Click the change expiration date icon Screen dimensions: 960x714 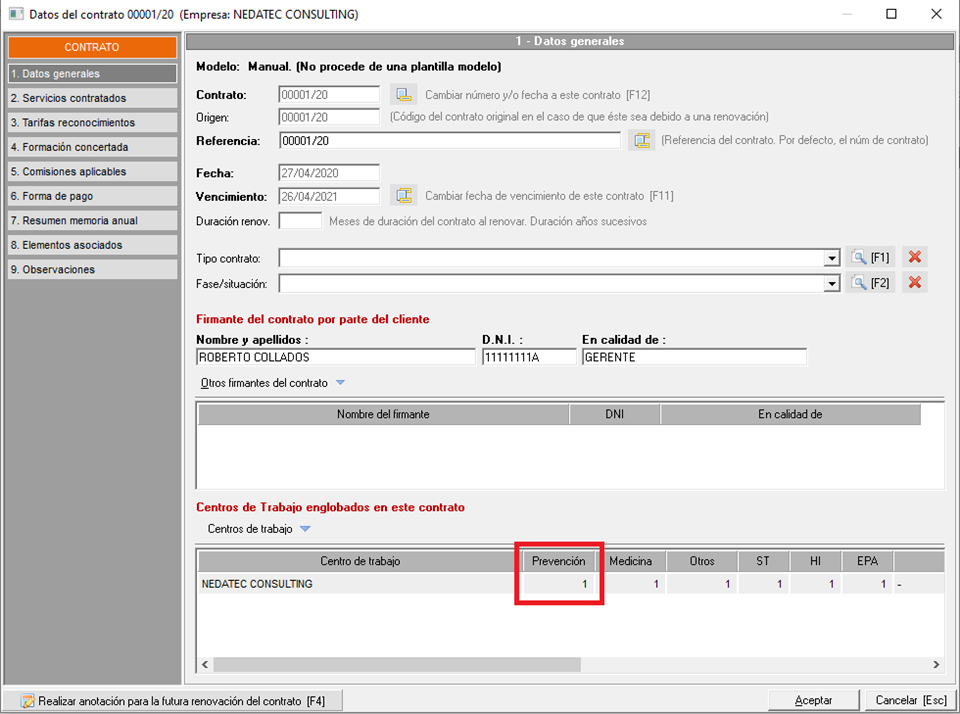pos(403,196)
